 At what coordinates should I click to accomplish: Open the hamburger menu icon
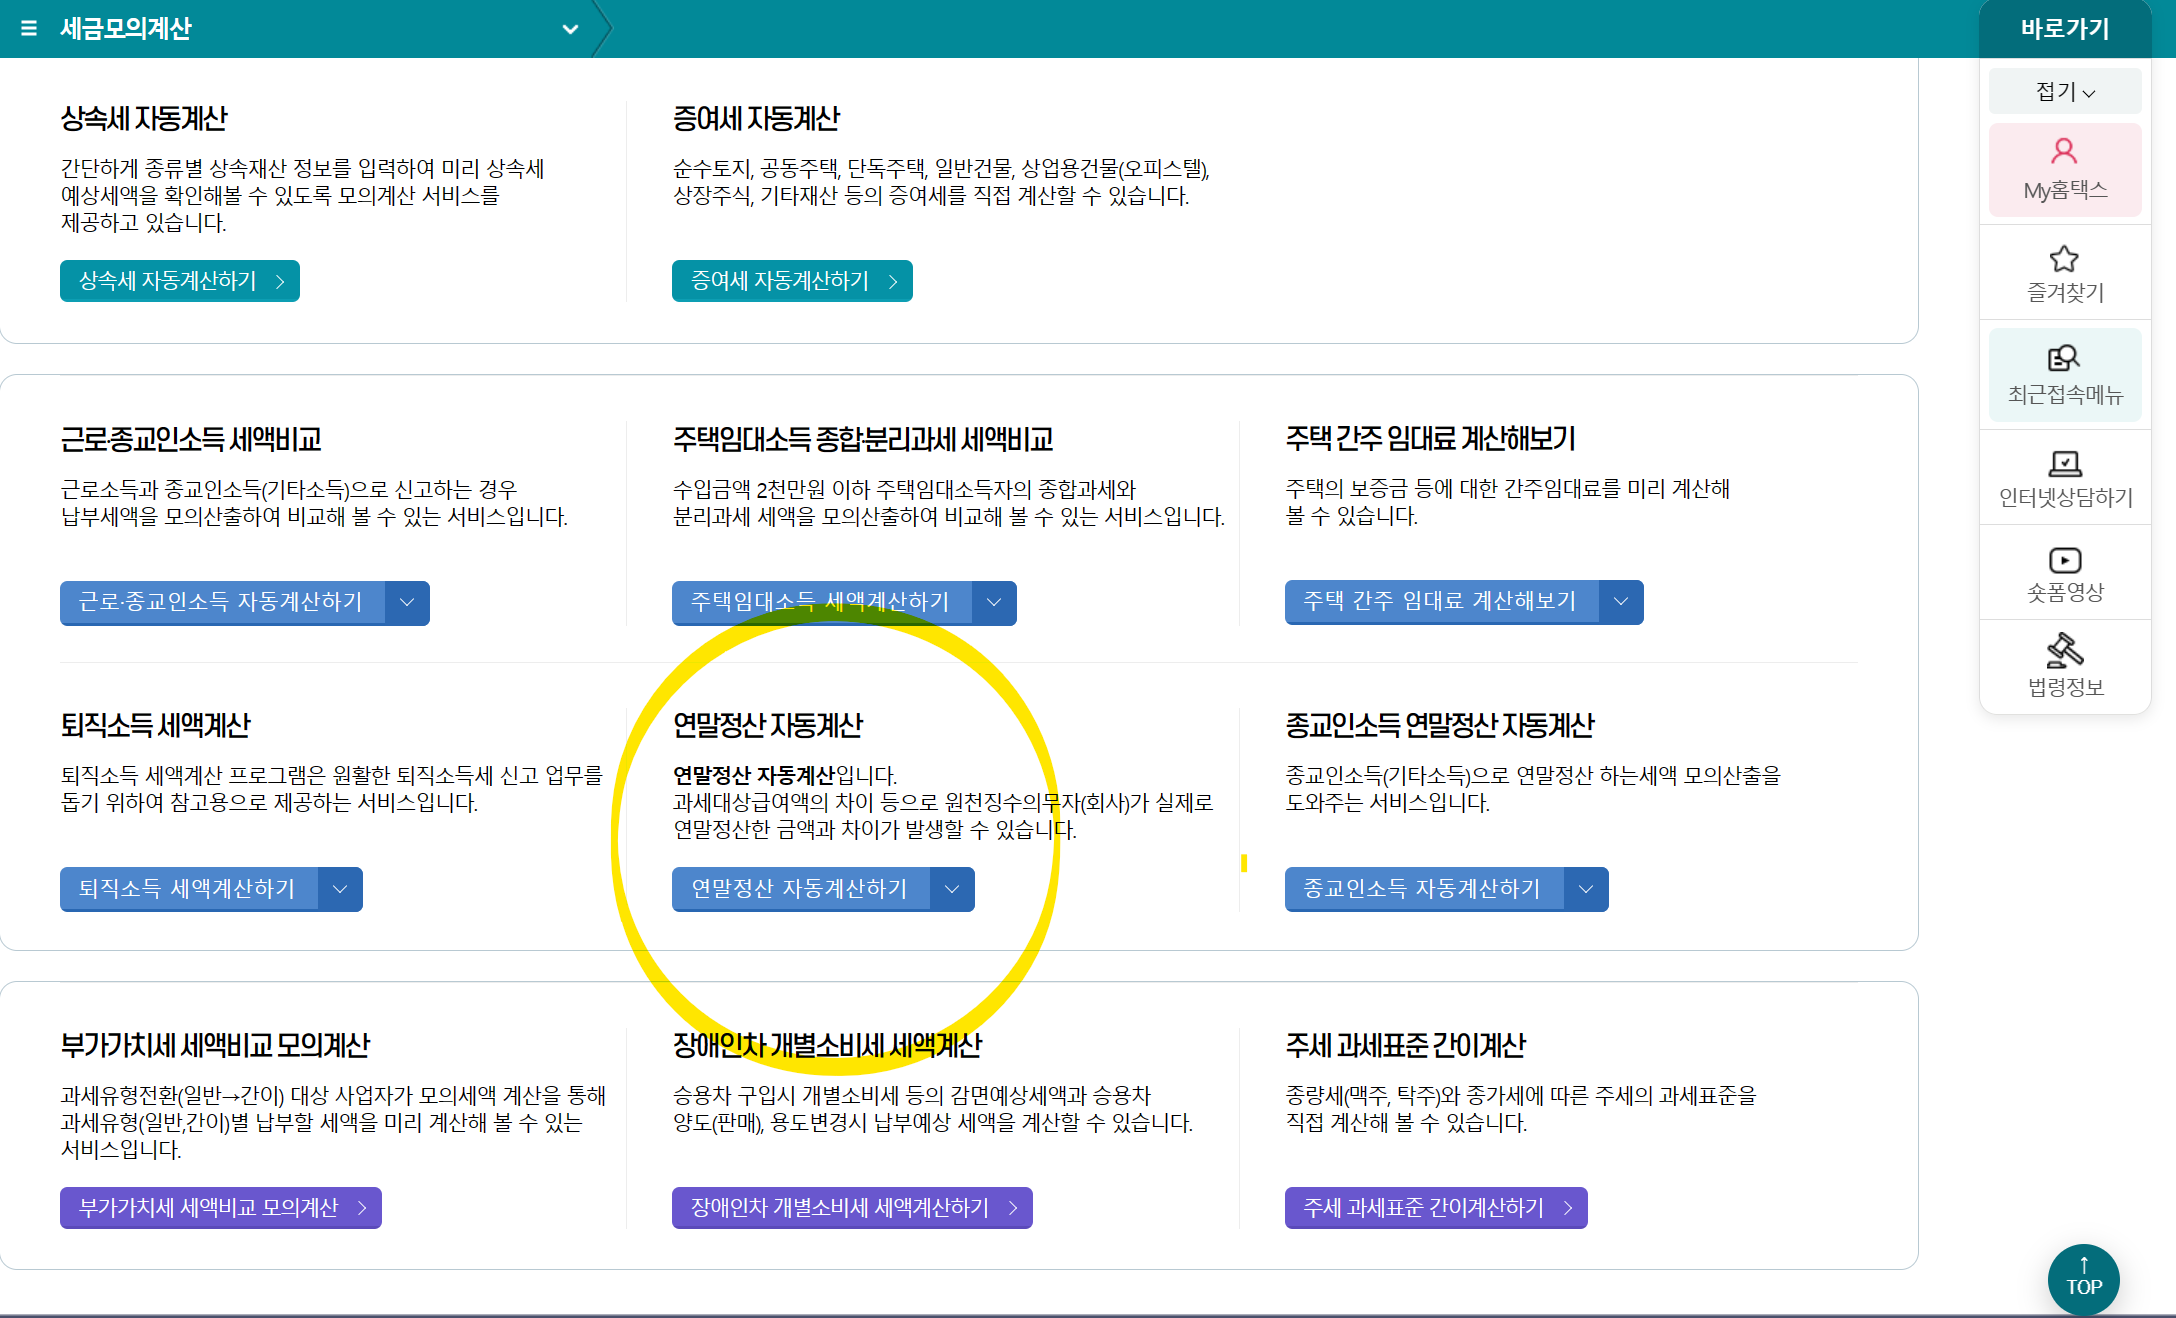pos(29,28)
